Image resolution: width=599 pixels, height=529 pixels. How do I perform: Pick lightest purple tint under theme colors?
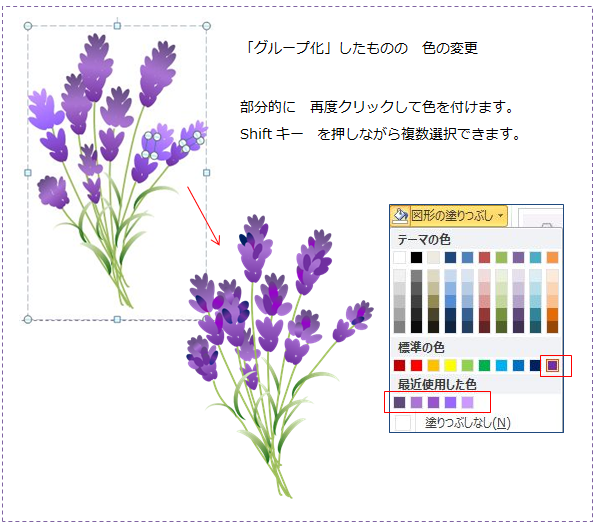coord(518,276)
